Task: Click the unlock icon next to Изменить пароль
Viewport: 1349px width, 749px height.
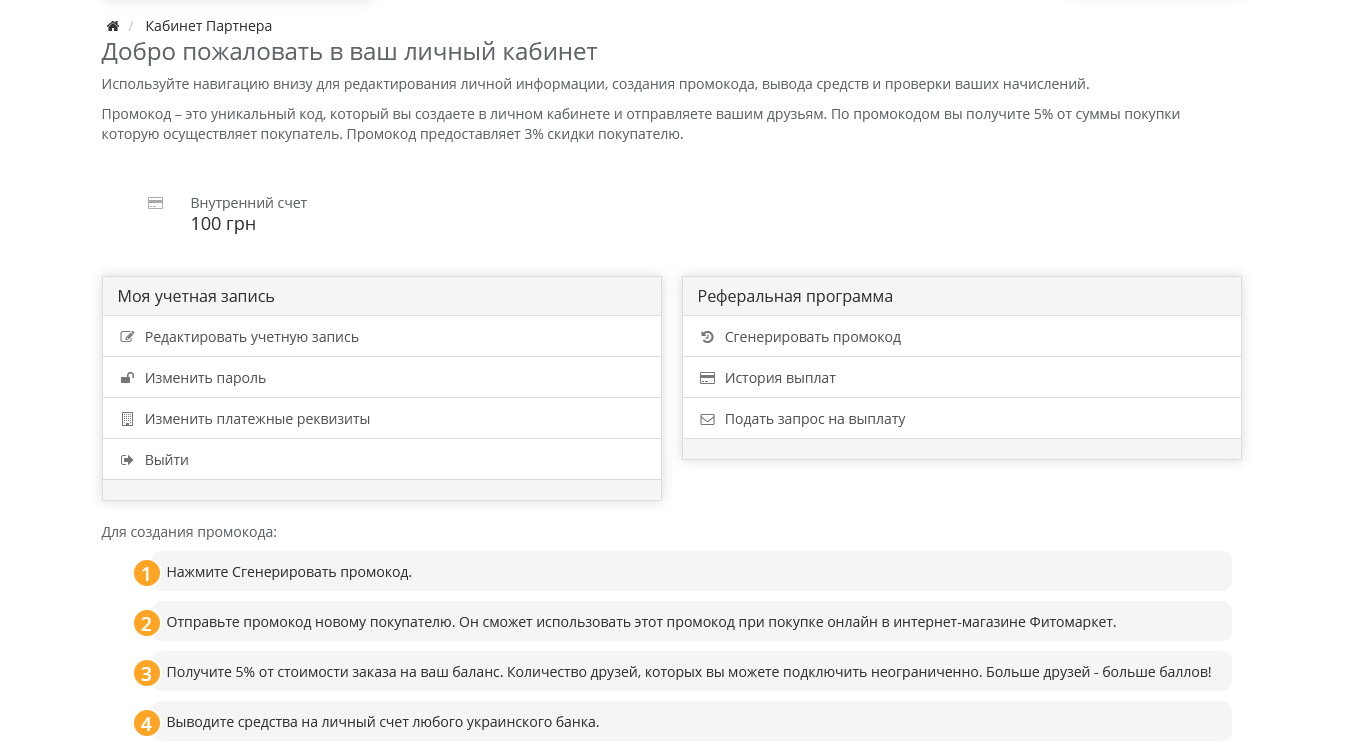Action: pyautogui.click(x=127, y=378)
